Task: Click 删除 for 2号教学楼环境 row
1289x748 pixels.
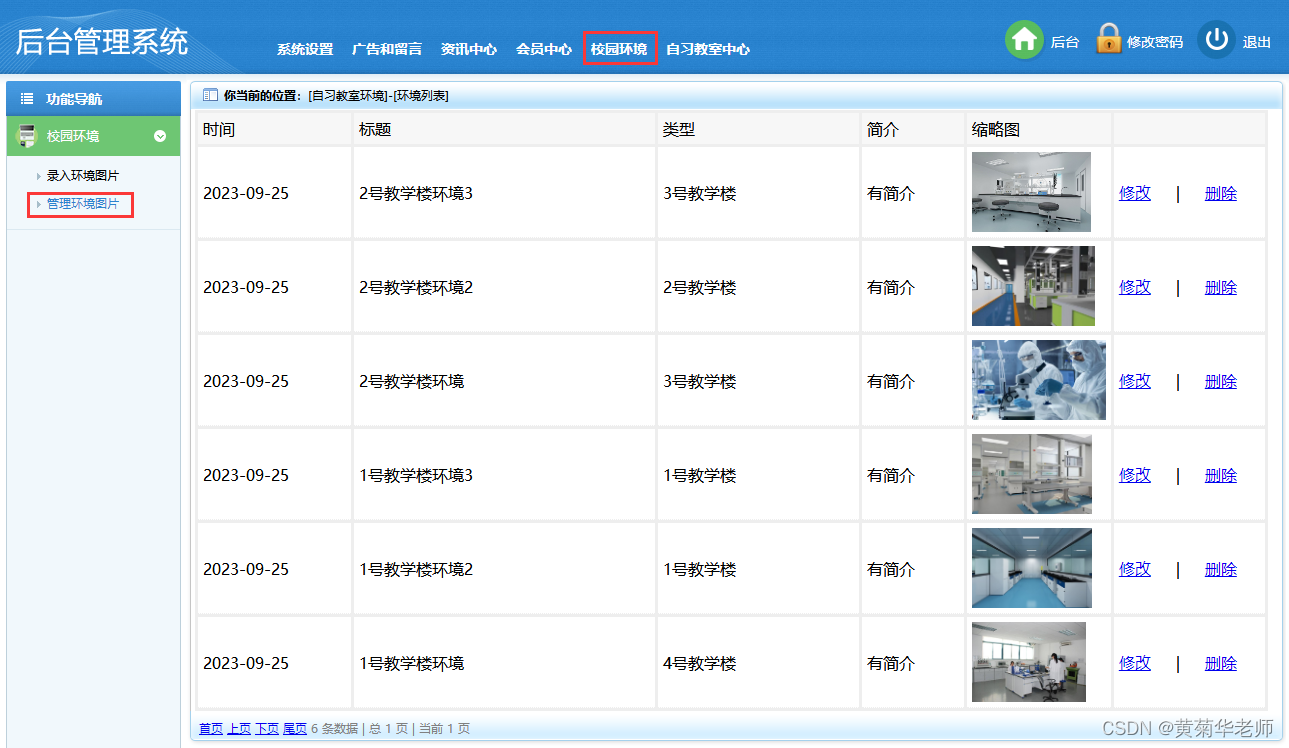Action: coord(1221,381)
